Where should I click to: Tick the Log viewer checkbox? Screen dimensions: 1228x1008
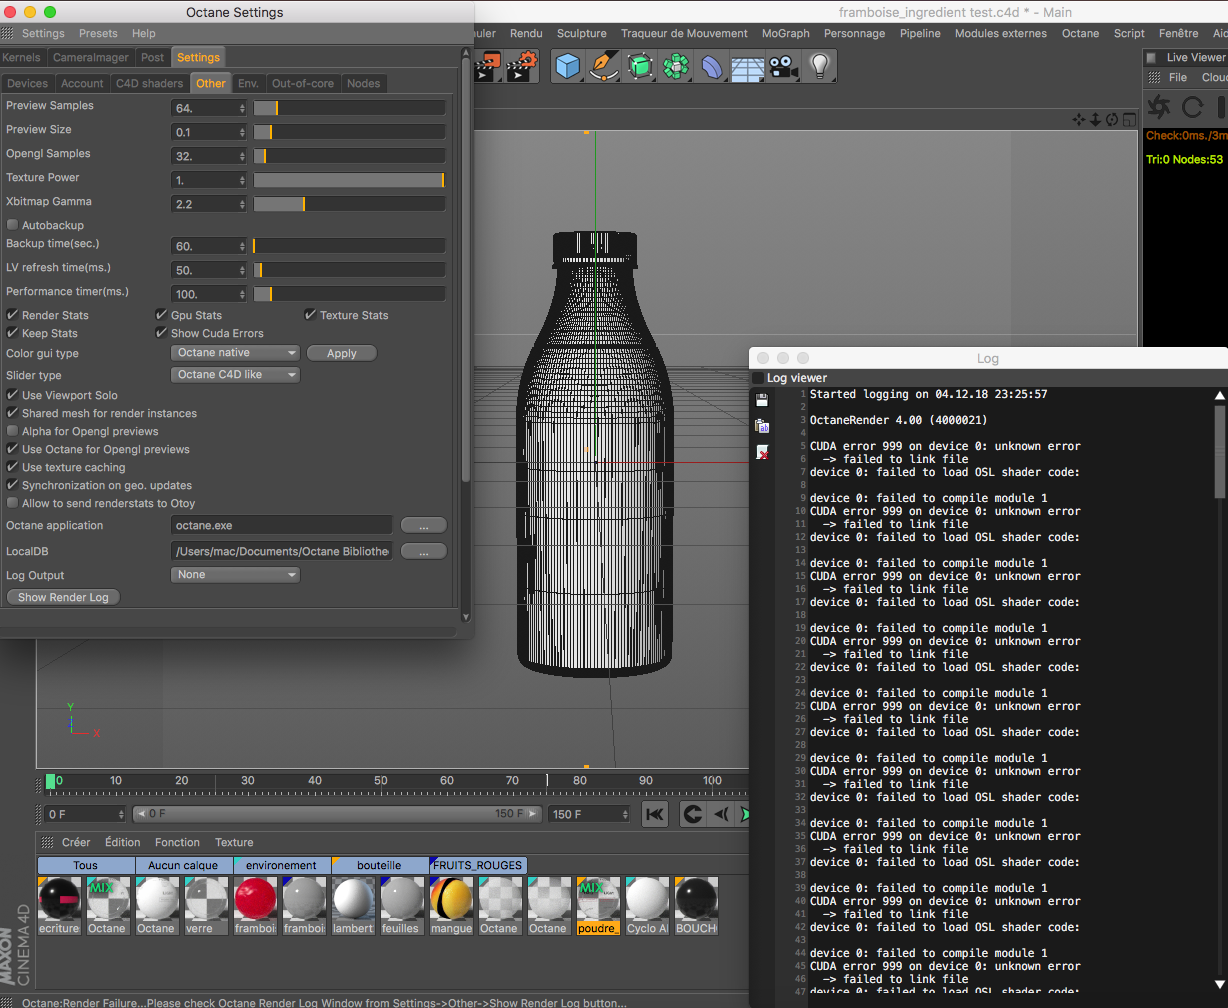coord(757,378)
